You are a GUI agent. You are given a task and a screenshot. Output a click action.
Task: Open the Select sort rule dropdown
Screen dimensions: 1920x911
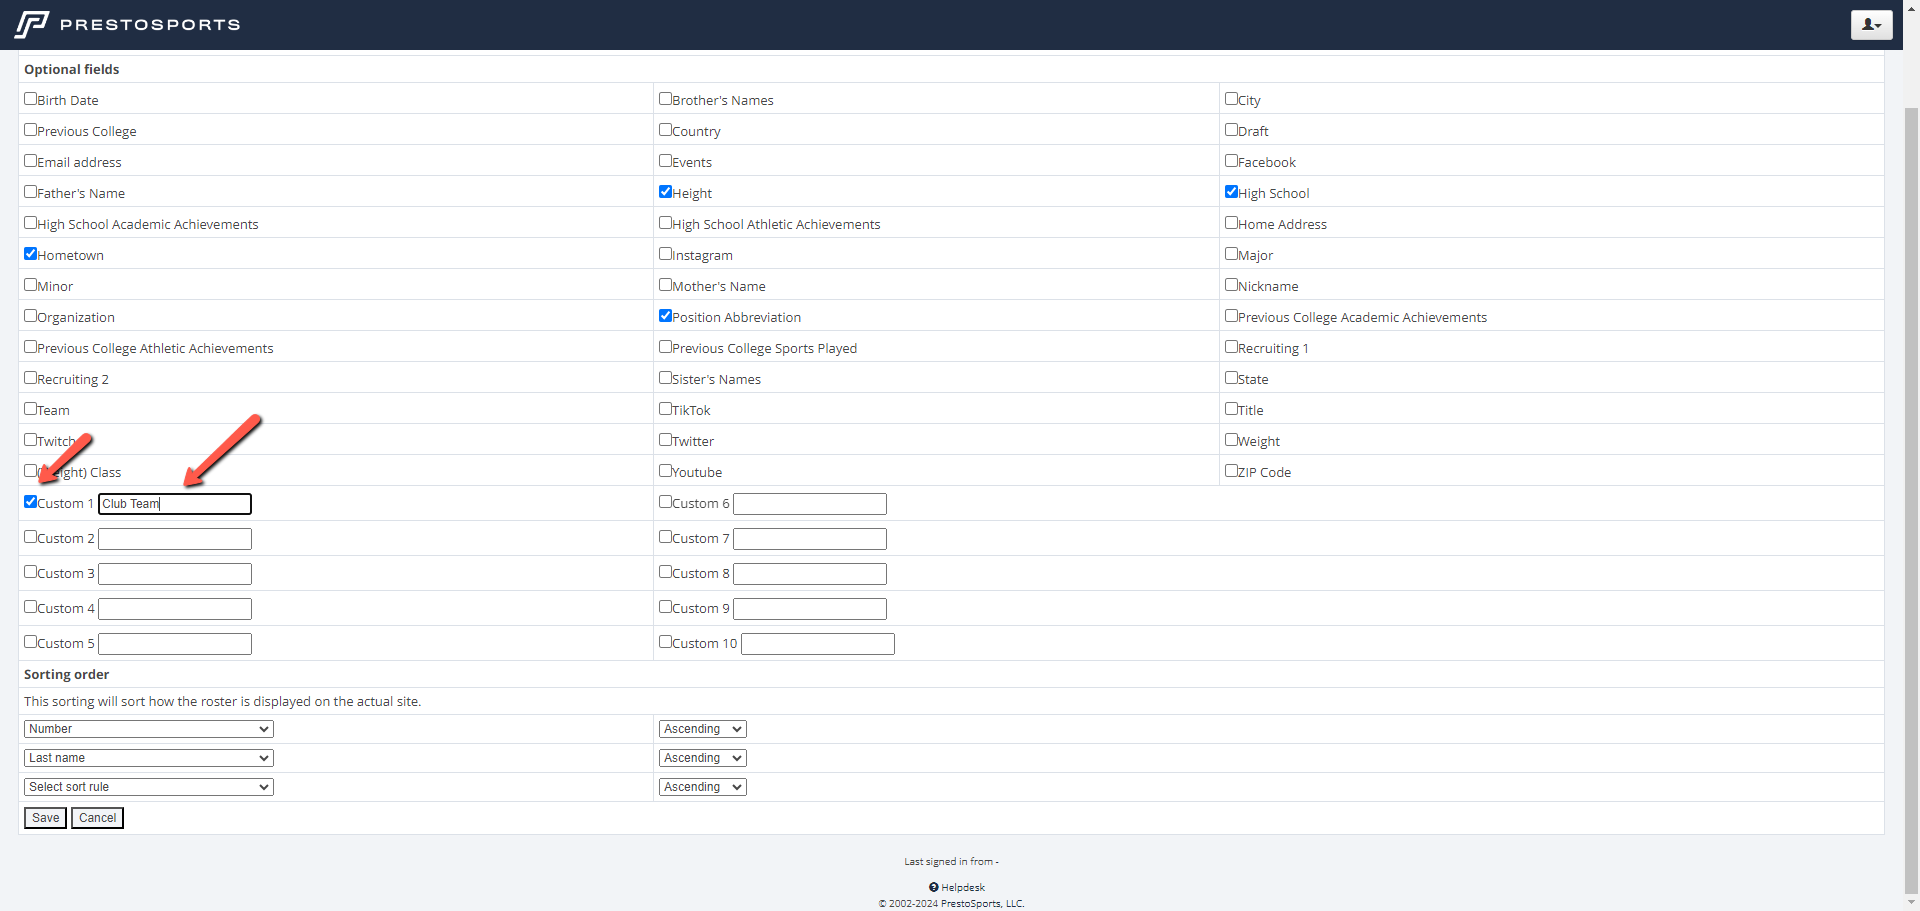pyautogui.click(x=148, y=787)
